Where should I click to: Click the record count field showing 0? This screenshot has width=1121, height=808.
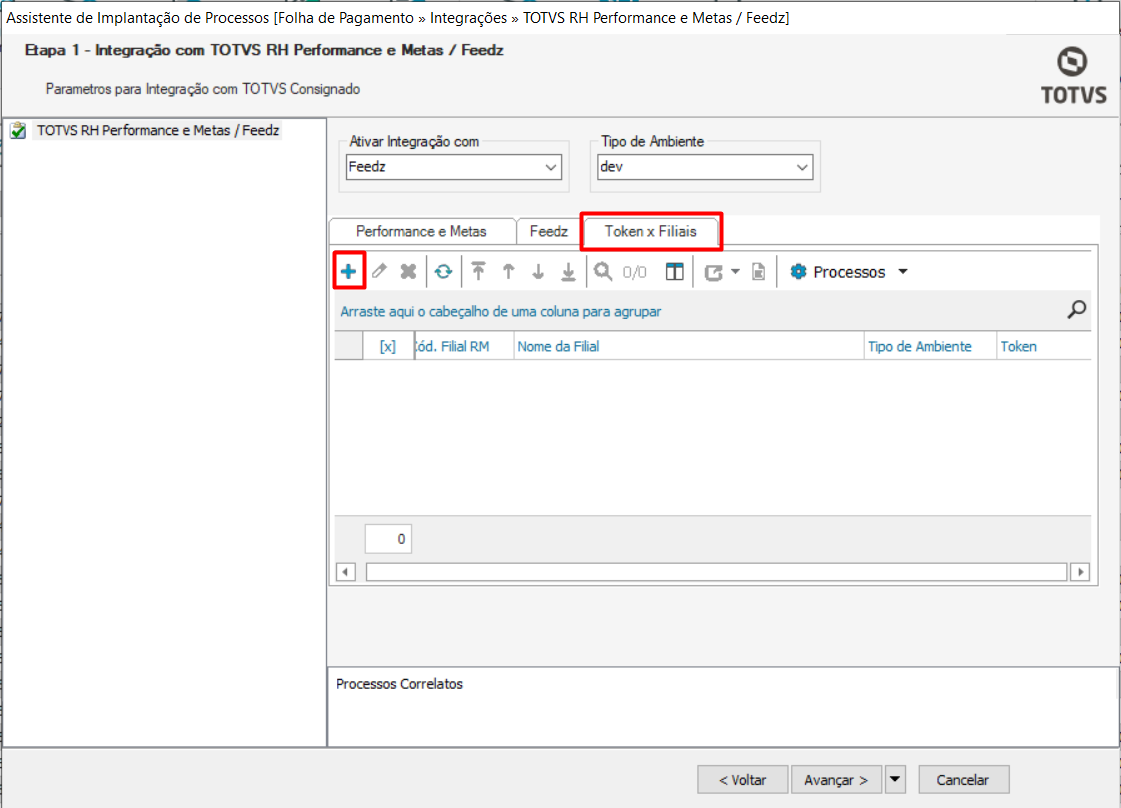388,538
